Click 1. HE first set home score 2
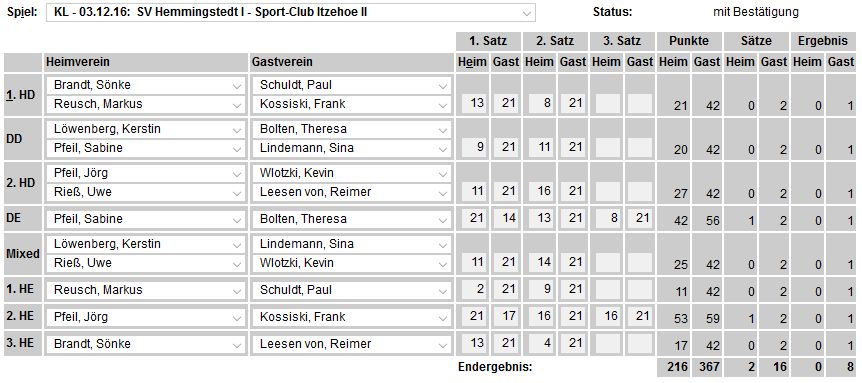The image size is (862, 383). 473,288
